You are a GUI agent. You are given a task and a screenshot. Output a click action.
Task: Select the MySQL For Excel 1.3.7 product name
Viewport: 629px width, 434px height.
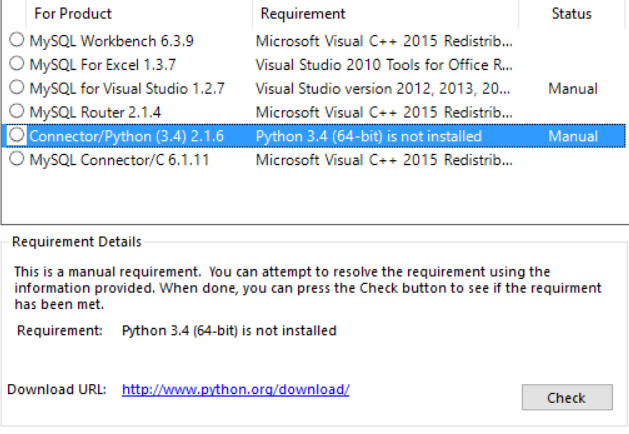tap(103, 65)
